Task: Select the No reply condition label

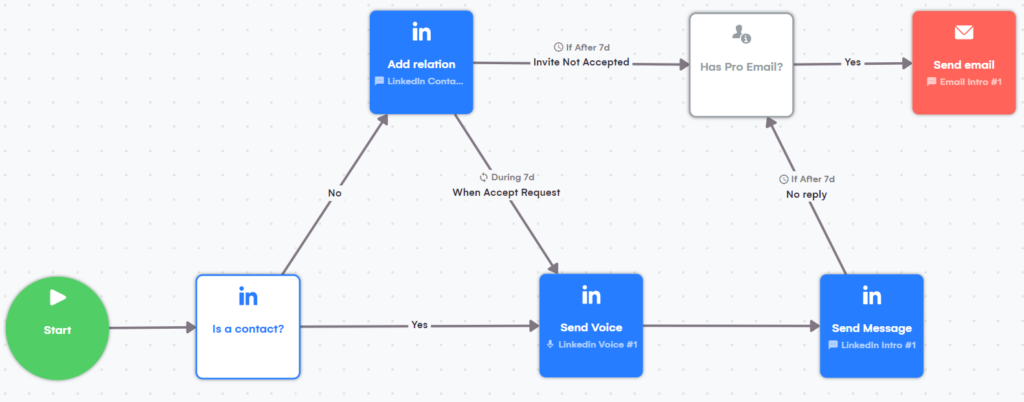Action: [x=806, y=194]
